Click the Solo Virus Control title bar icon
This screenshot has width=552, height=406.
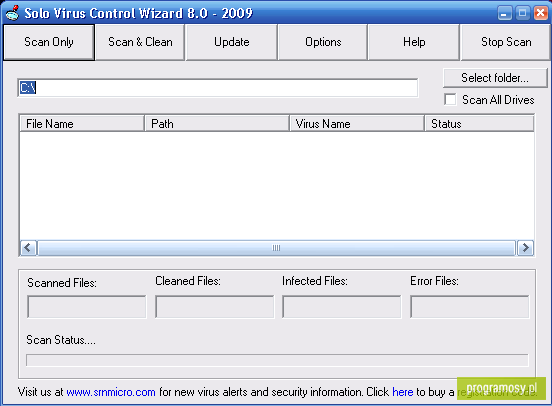click(12, 13)
